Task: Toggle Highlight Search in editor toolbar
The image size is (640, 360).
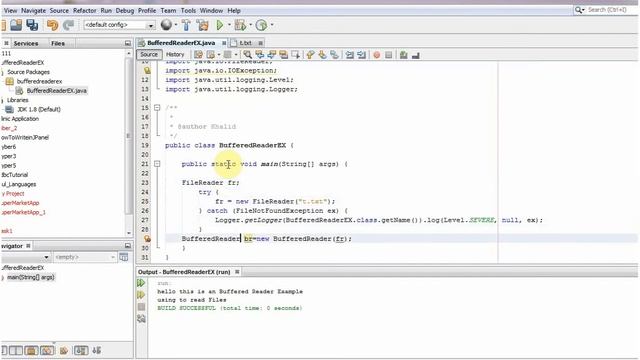Action: 283,55
